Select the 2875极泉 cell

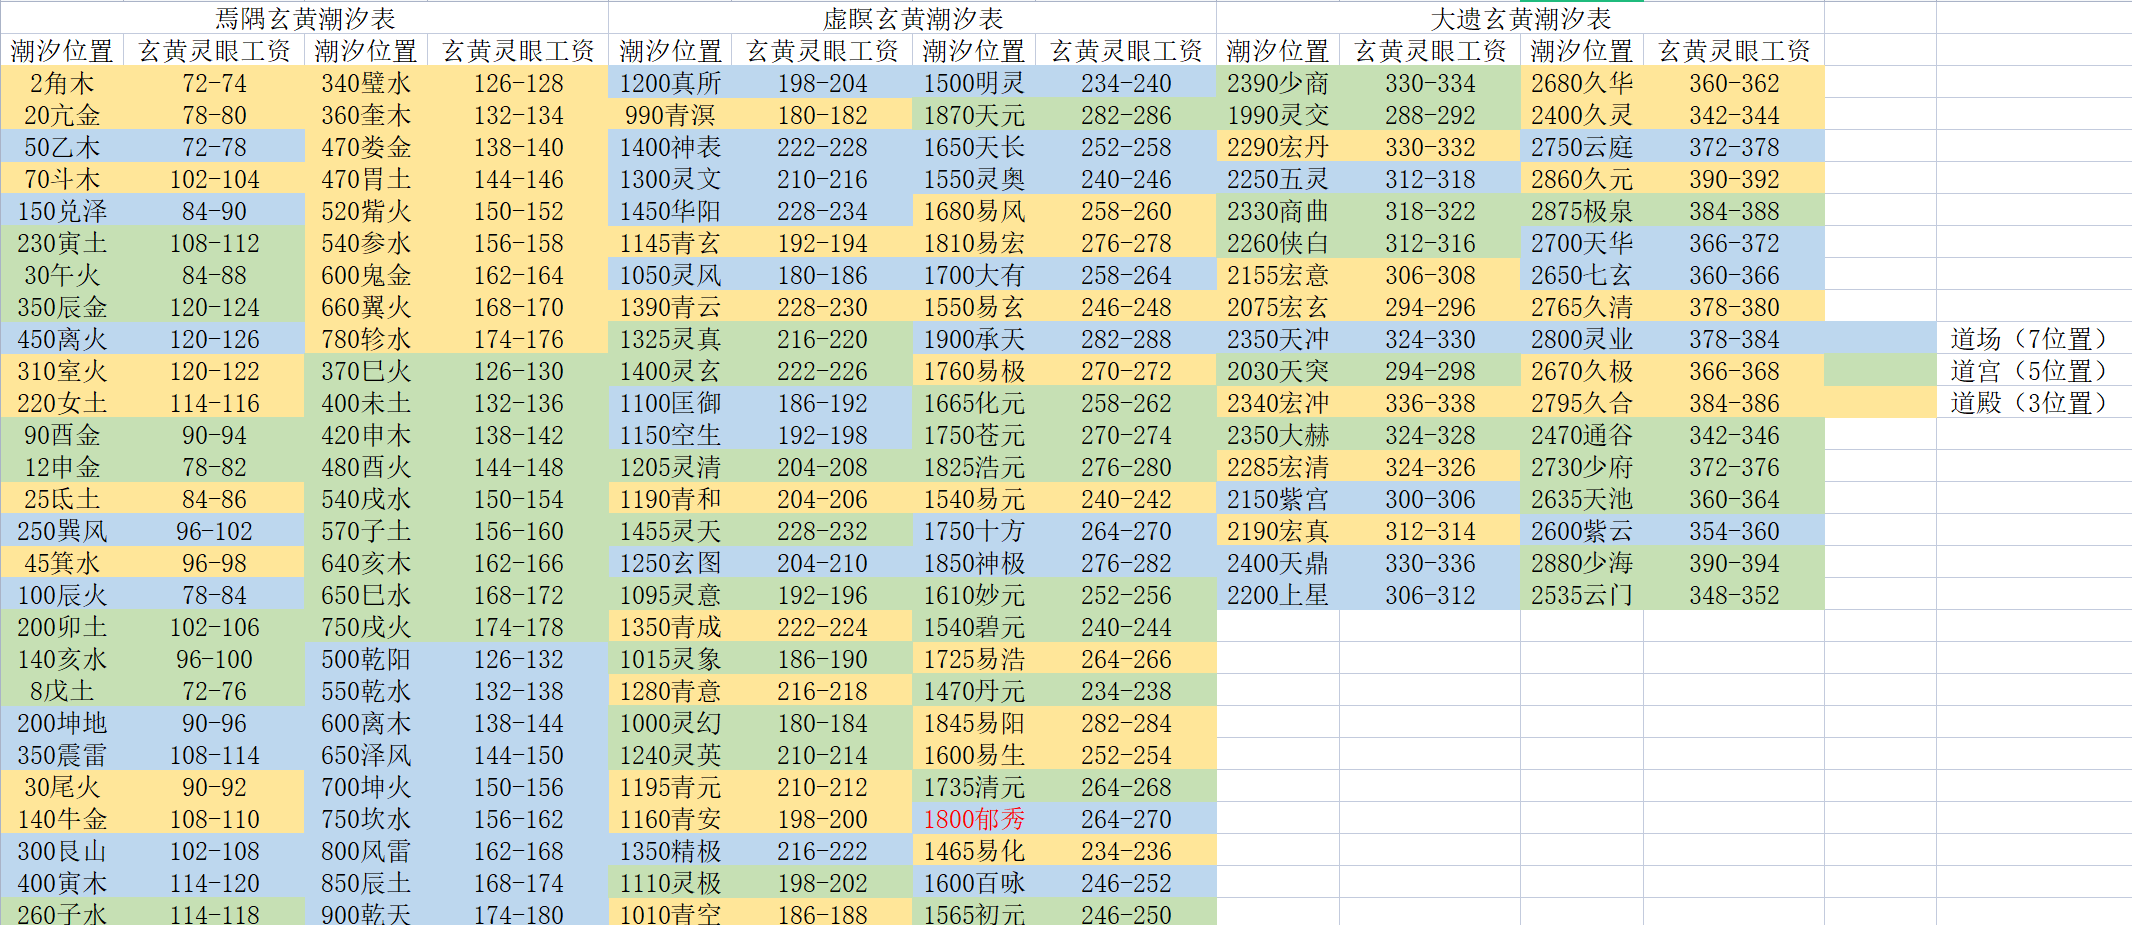pos(1582,210)
